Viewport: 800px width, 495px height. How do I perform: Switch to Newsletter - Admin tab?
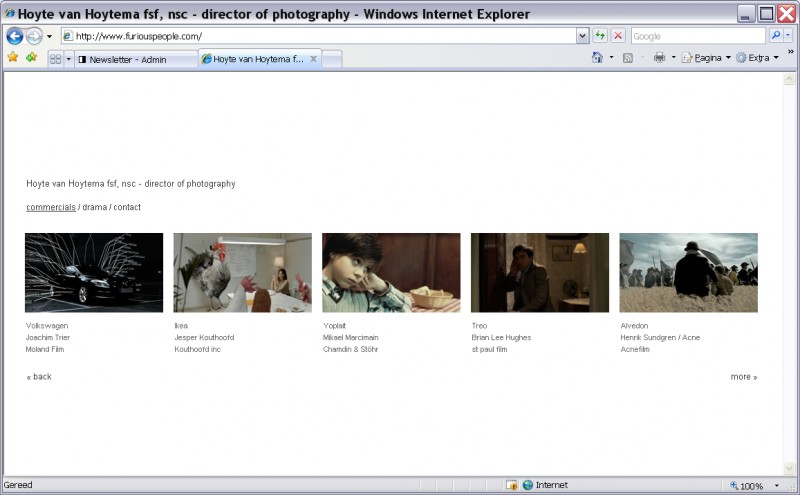tap(136, 60)
